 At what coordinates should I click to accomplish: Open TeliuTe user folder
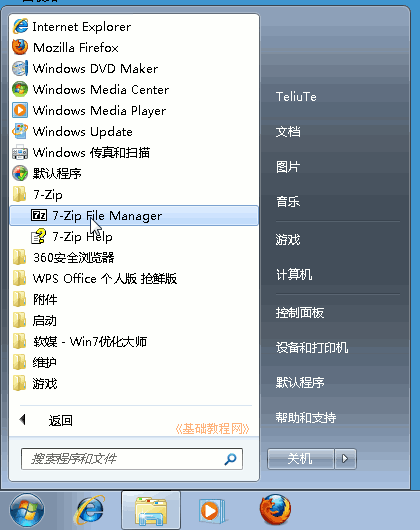click(x=296, y=97)
